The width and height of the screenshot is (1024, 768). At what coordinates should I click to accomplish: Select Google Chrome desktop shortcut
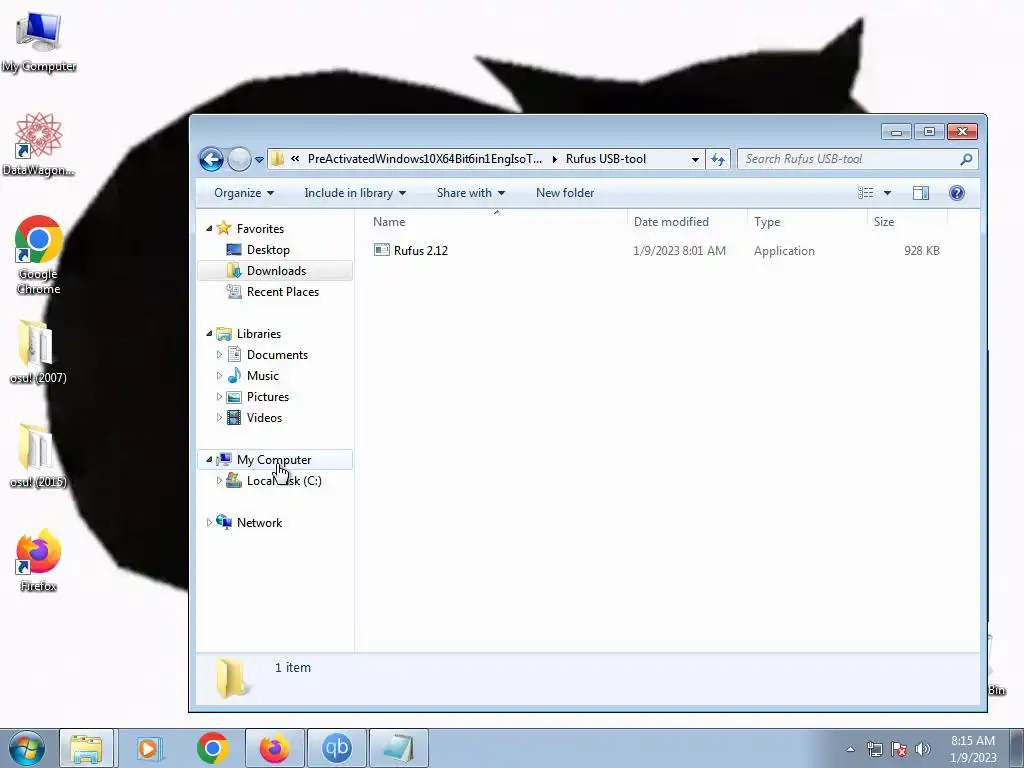click(x=39, y=255)
